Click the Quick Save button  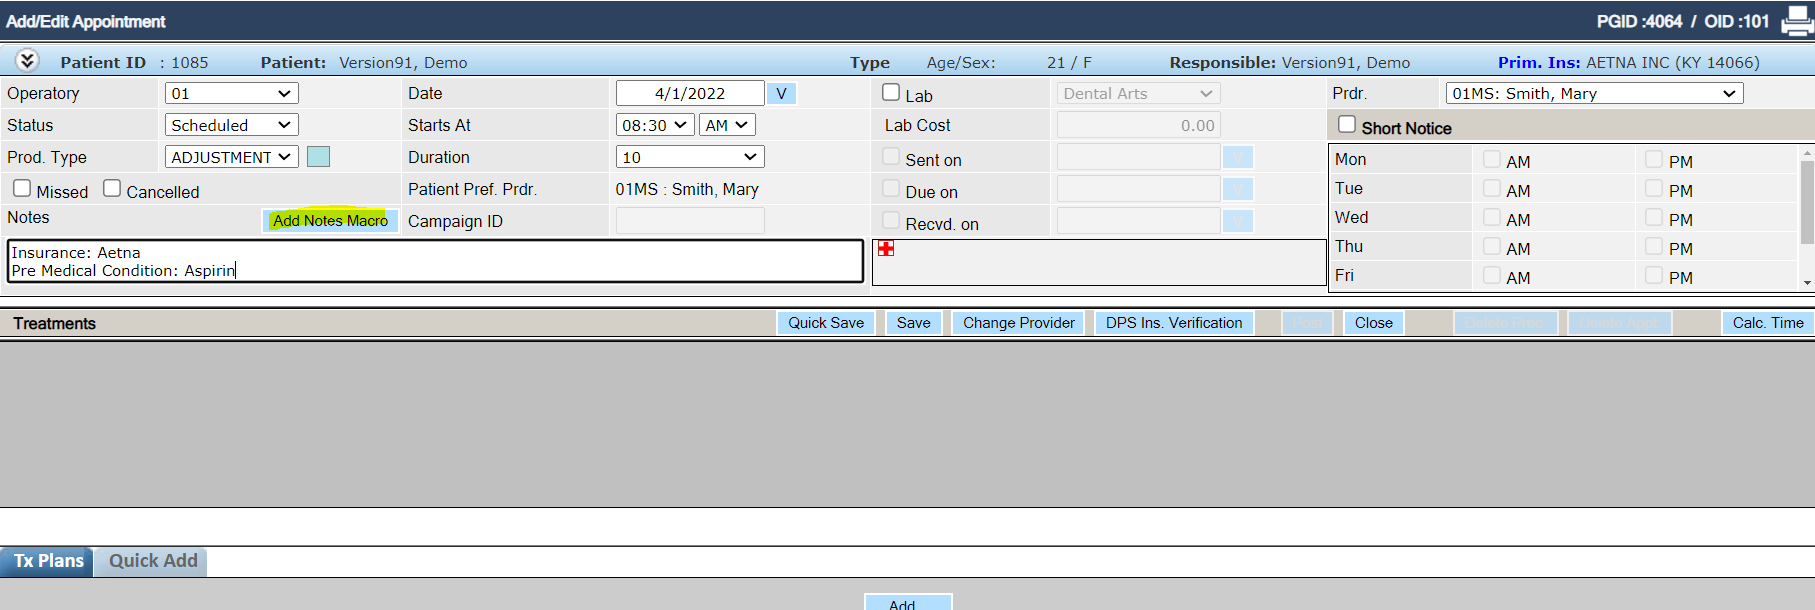[826, 323]
